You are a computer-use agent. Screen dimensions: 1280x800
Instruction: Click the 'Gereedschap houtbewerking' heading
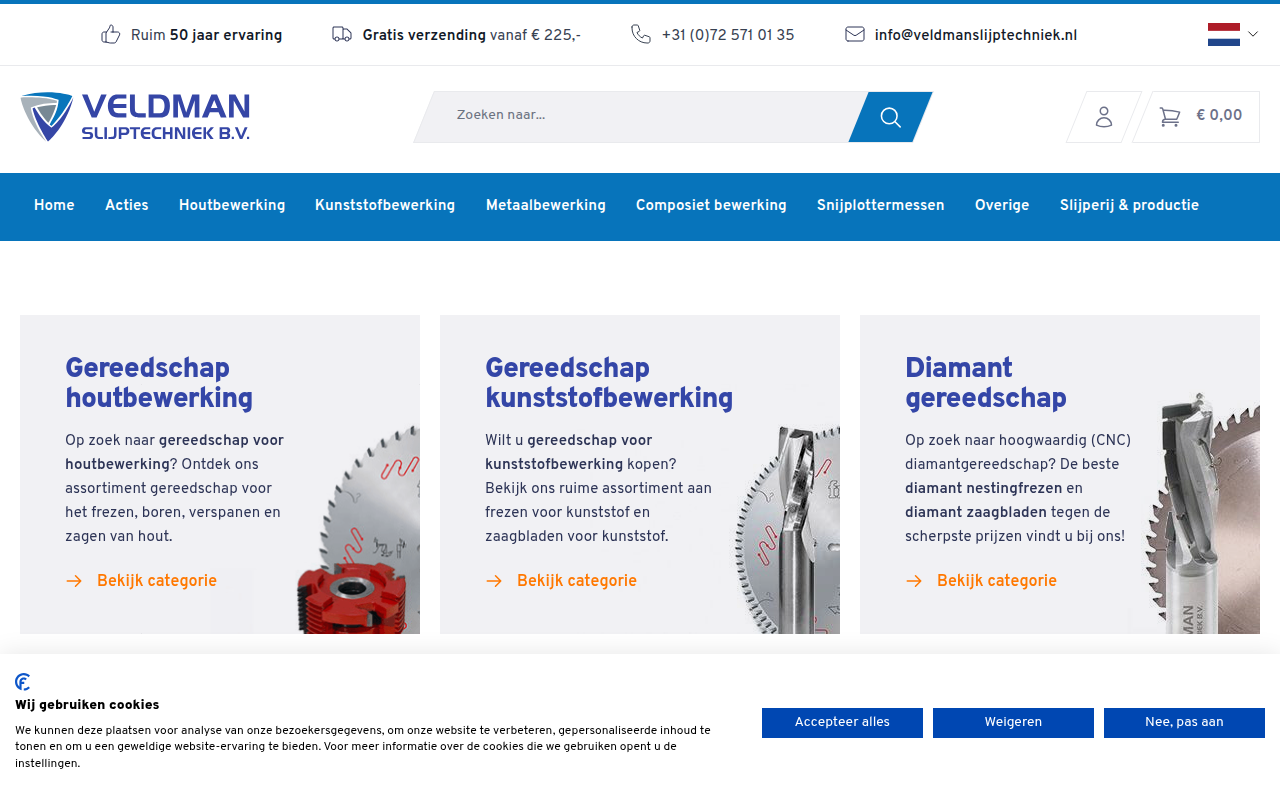pos(159,383)
